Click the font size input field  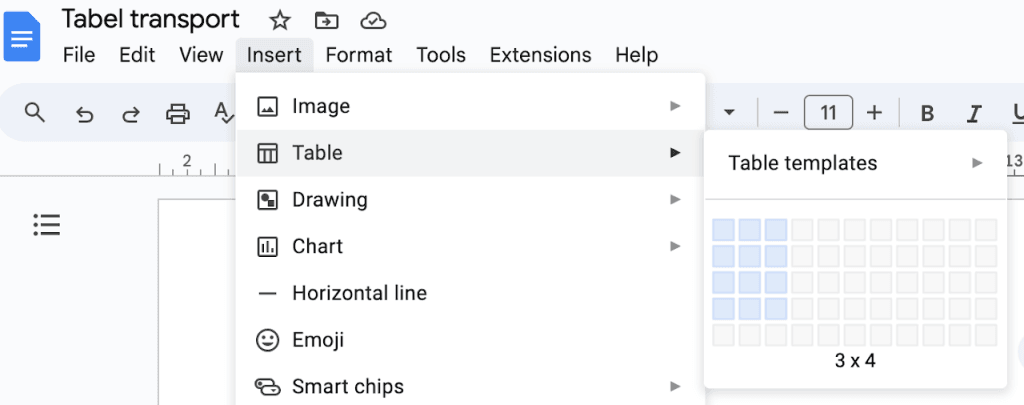(x=828, y=113)
